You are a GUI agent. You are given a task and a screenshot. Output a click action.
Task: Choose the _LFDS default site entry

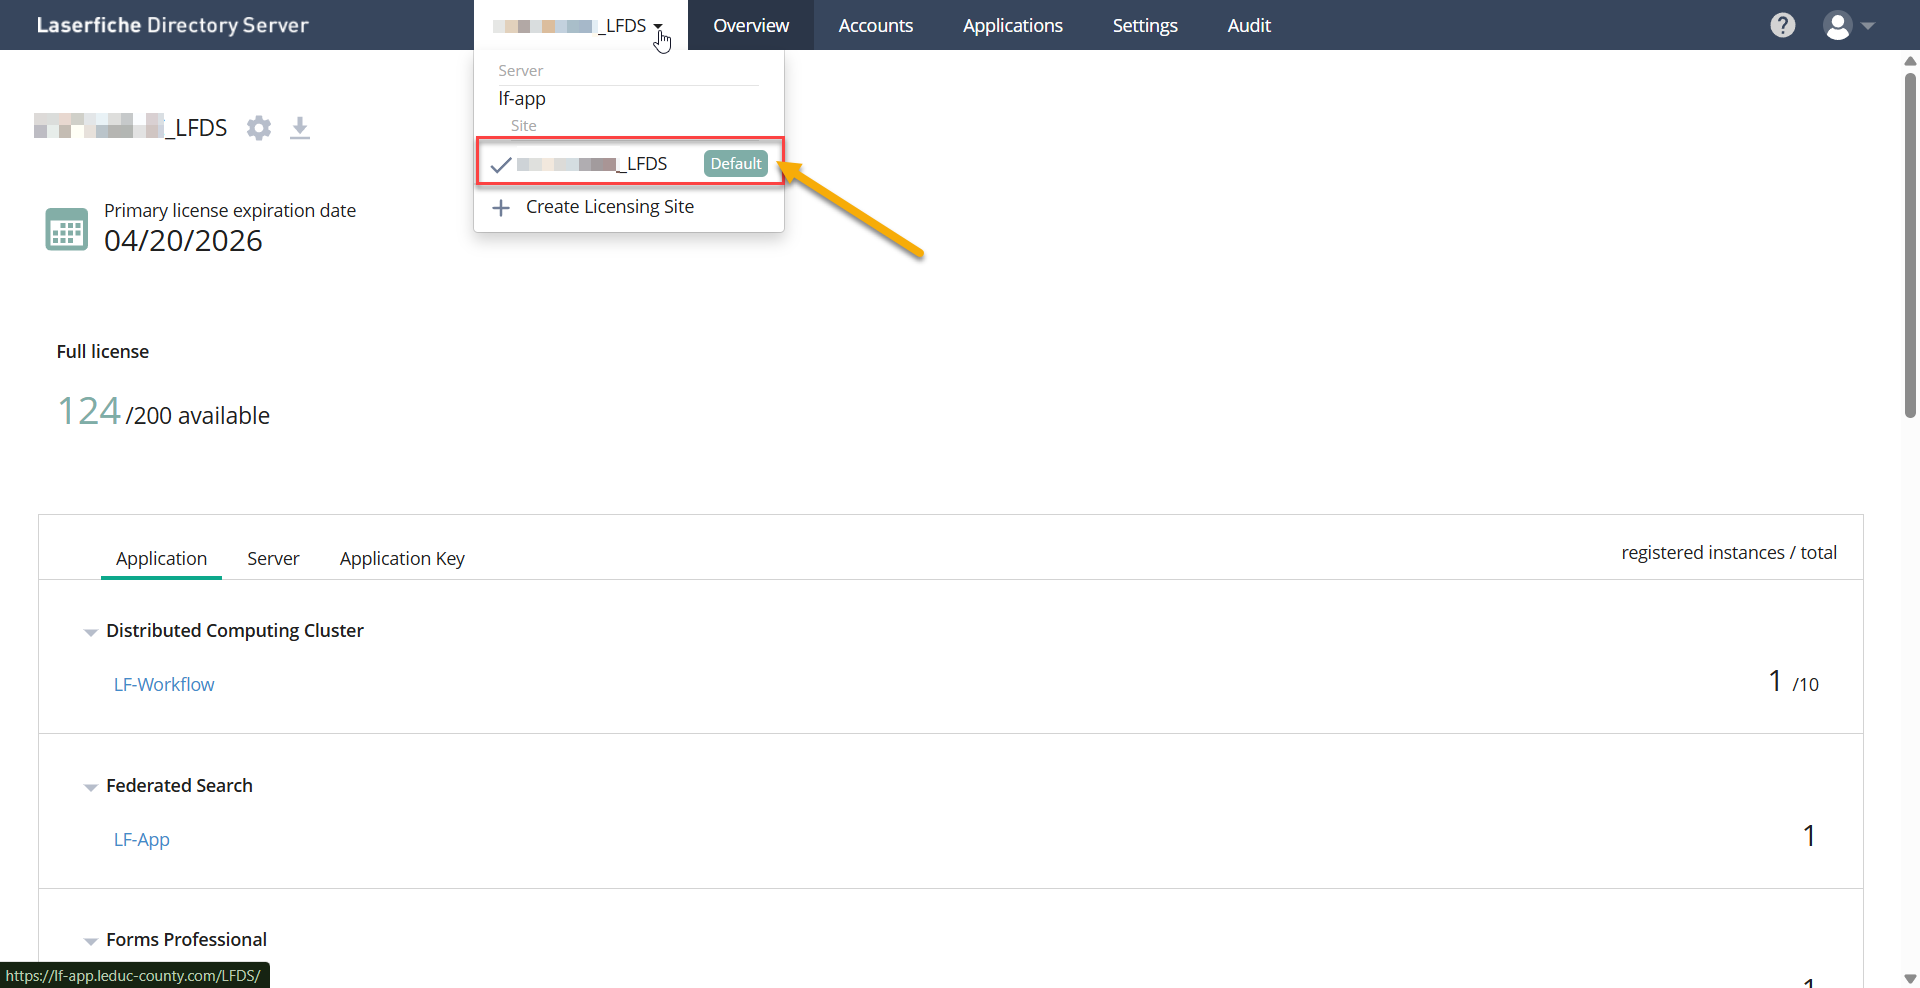629,163
